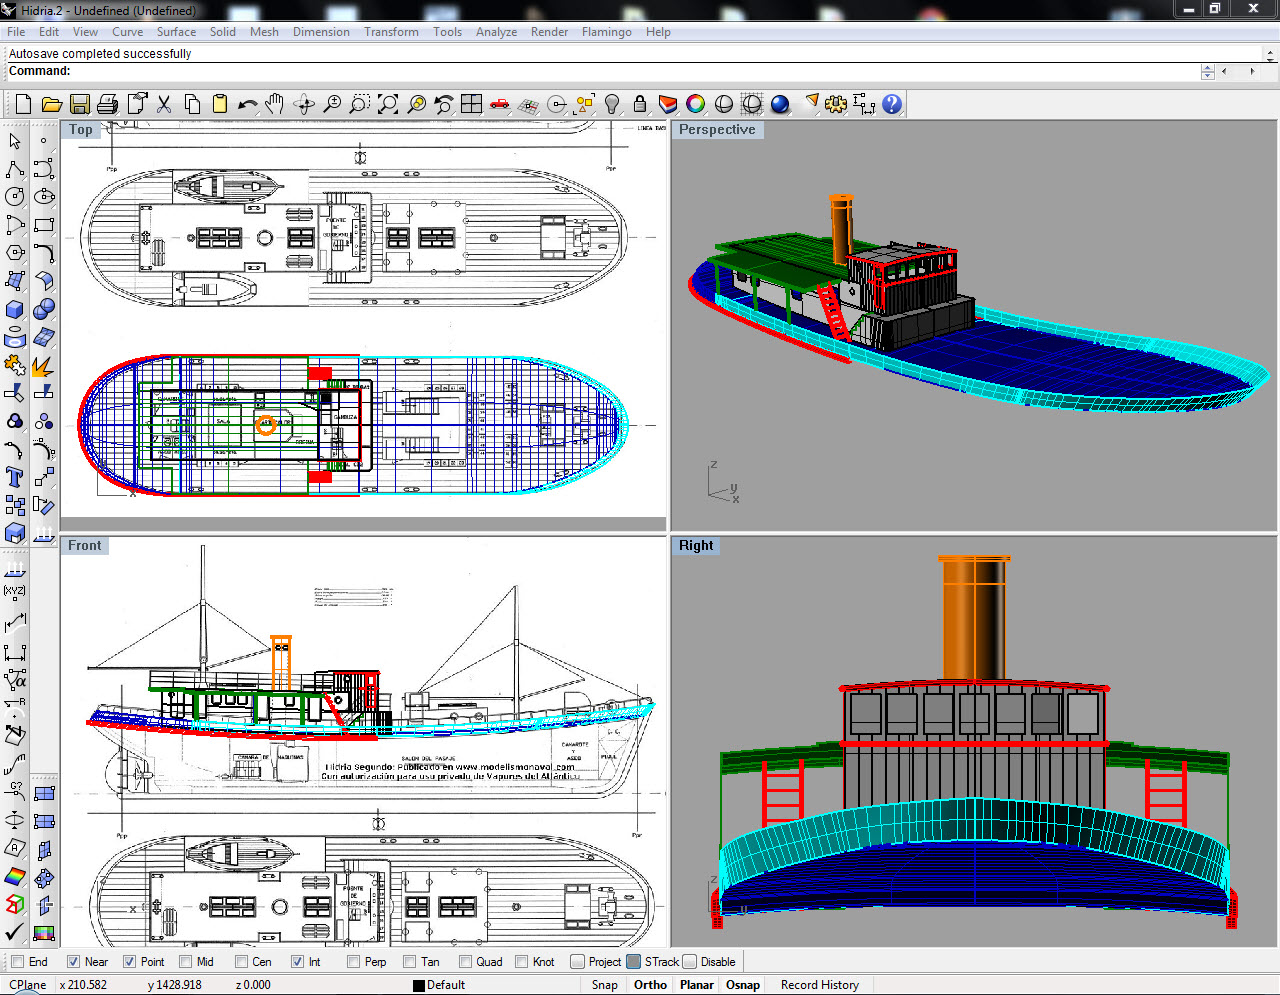
Task: Open Layers with the light bulb icon
Action: tap(612, 104)
